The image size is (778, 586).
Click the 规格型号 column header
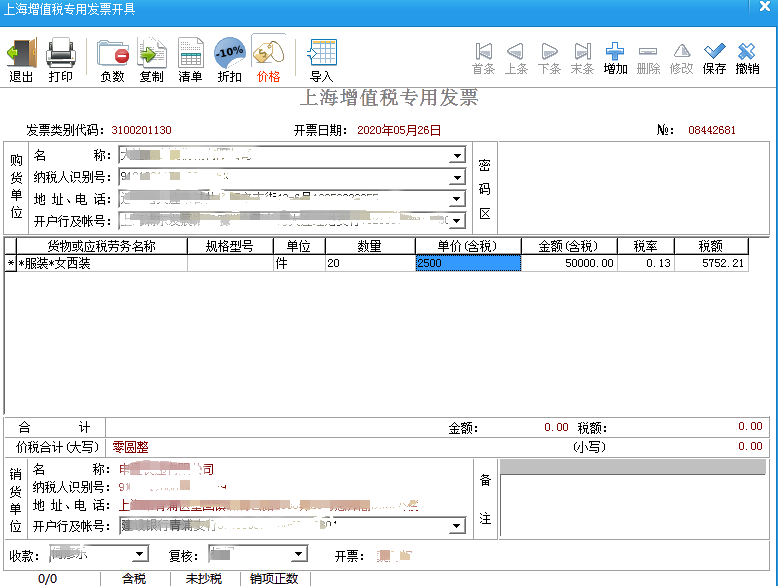click(x=230, y=246)
